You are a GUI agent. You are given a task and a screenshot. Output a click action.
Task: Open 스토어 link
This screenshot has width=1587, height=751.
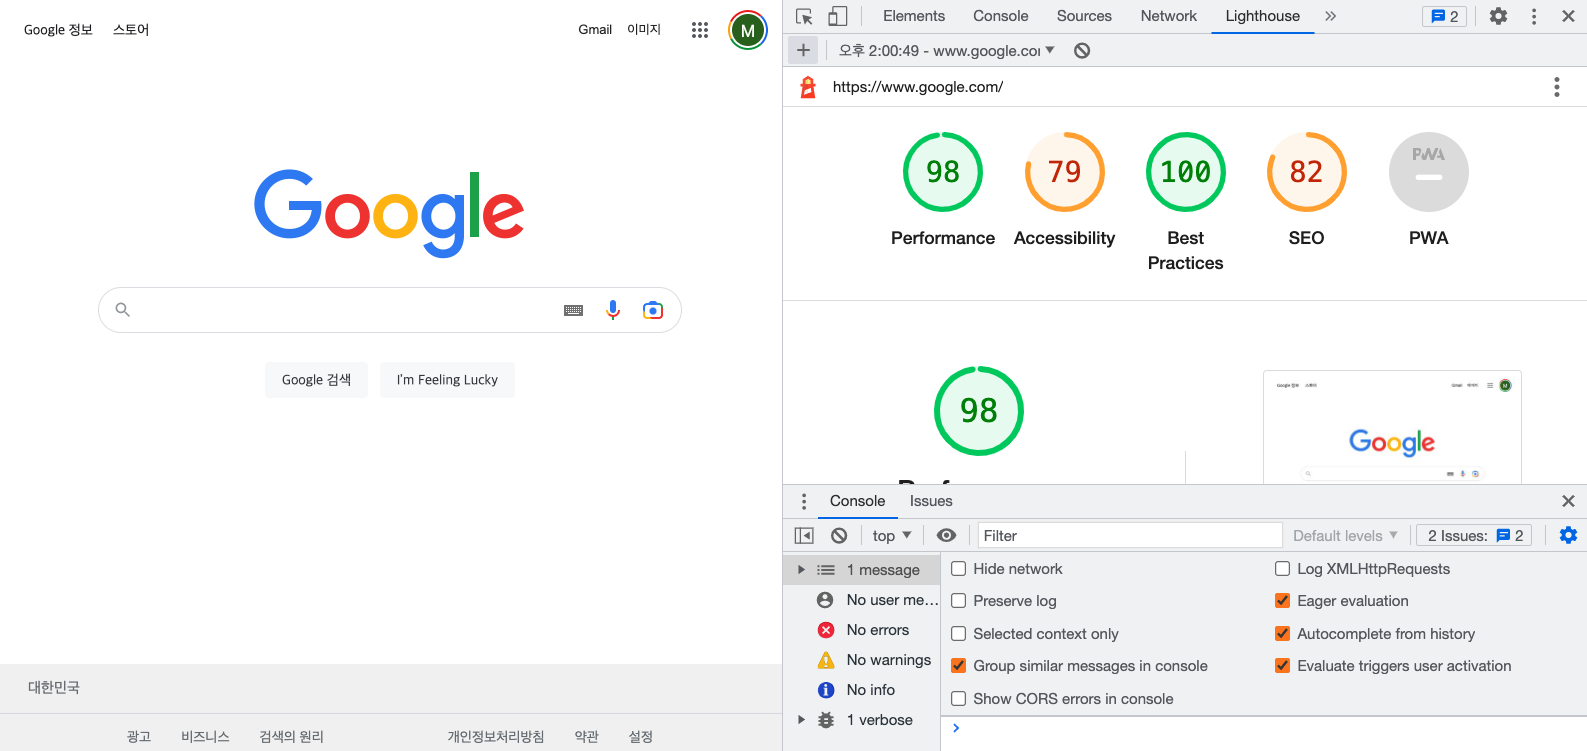tap(131, 30)
